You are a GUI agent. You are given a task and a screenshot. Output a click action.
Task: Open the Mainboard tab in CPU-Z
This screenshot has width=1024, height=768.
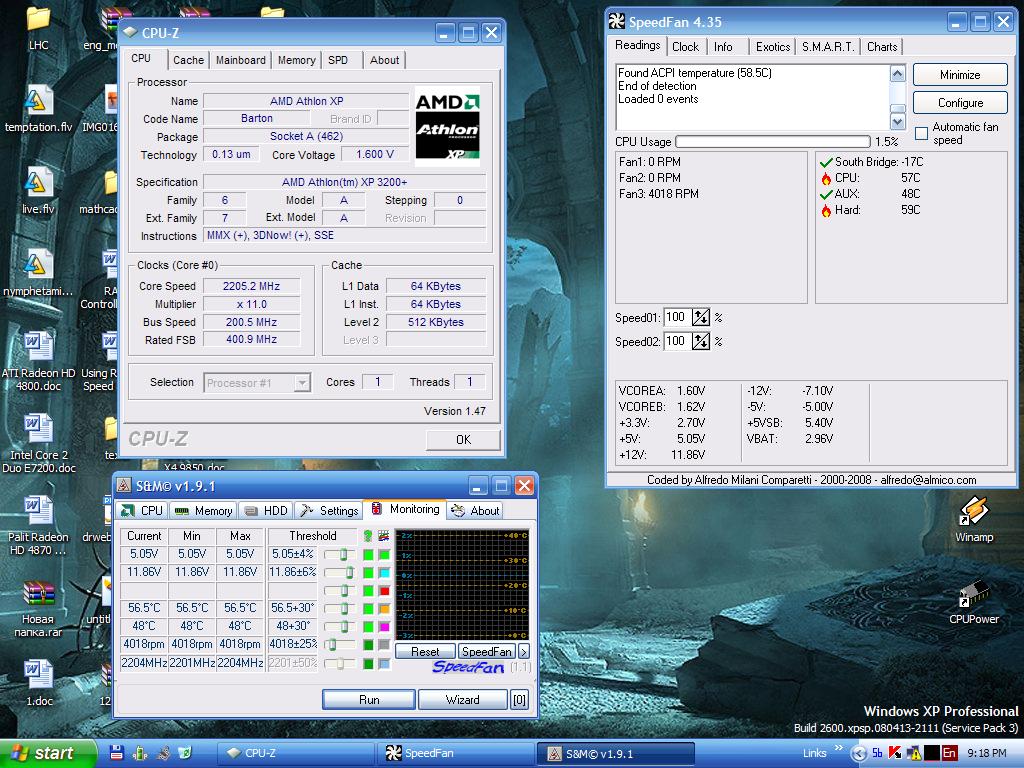coord(240,60)
